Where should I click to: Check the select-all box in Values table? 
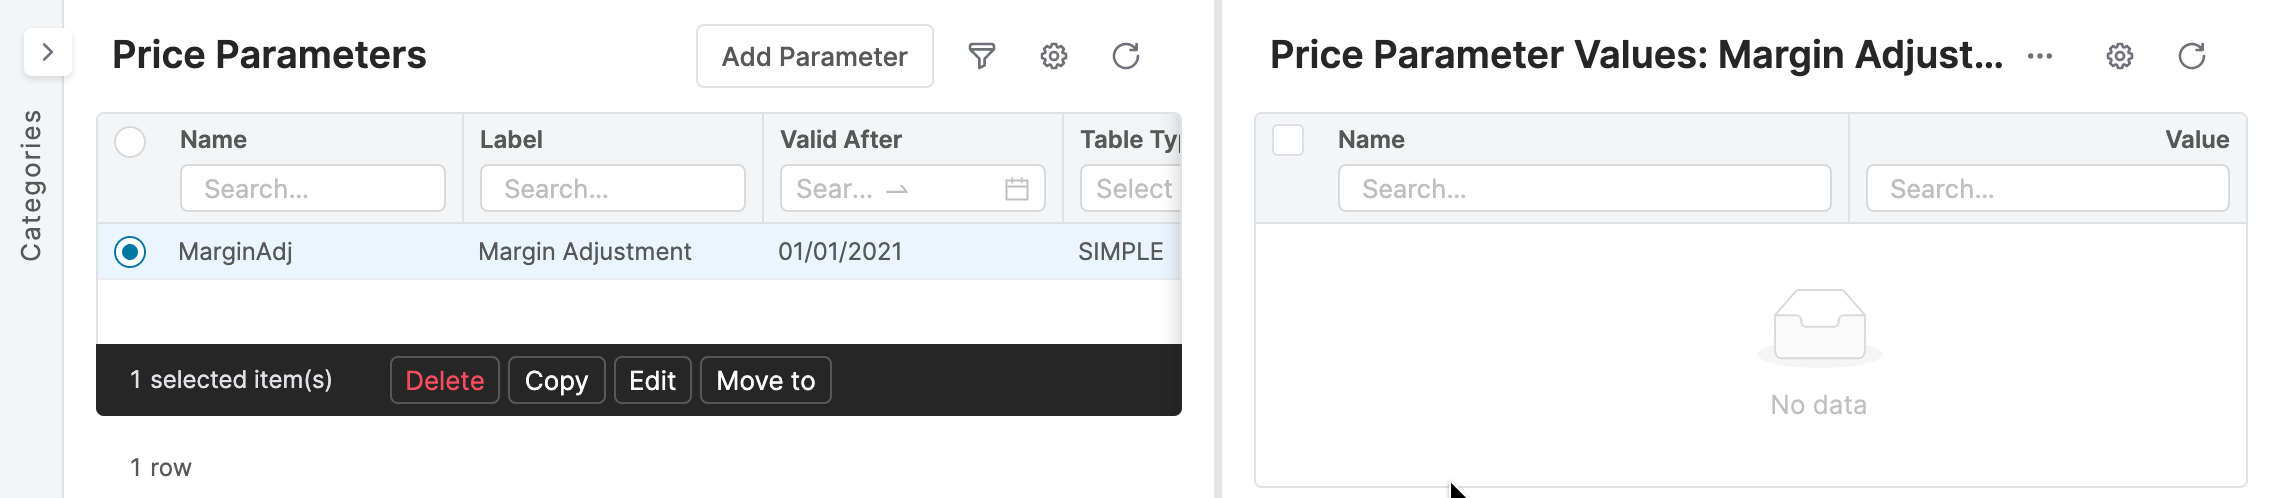(1288, 140)
